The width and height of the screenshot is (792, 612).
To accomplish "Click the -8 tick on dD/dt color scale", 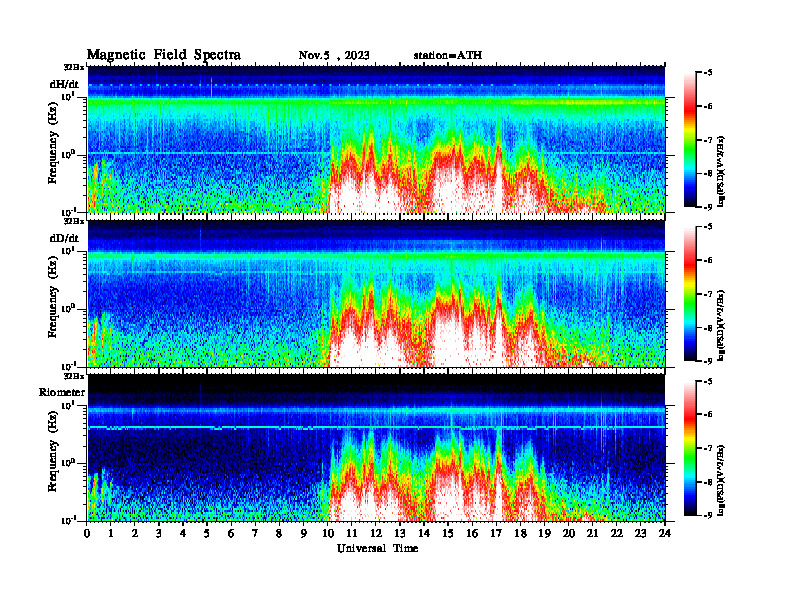I will pyautogui.click(x=709, y=328).
